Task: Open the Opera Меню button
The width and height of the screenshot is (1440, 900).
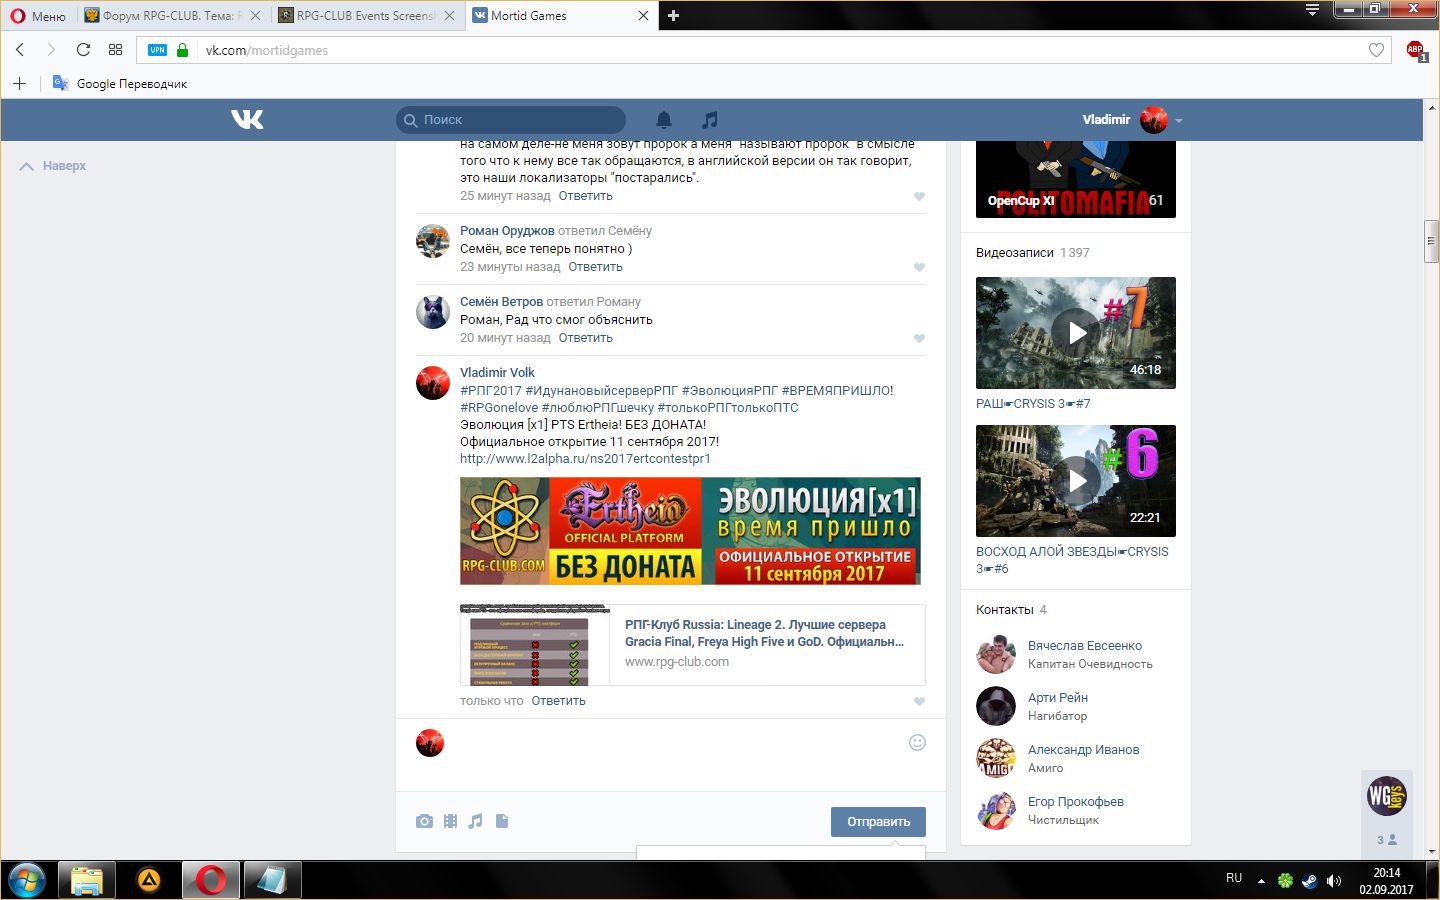Action: 38,16
